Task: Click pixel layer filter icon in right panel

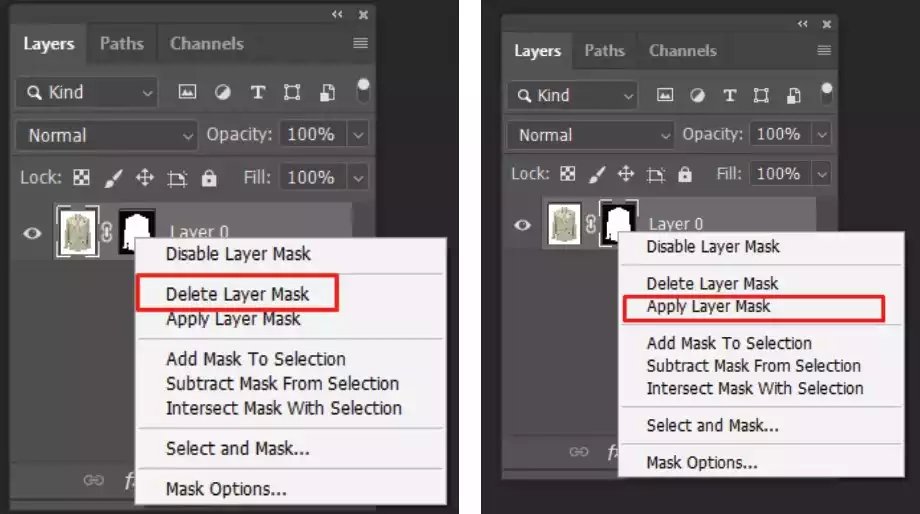Action: point(665,95)
